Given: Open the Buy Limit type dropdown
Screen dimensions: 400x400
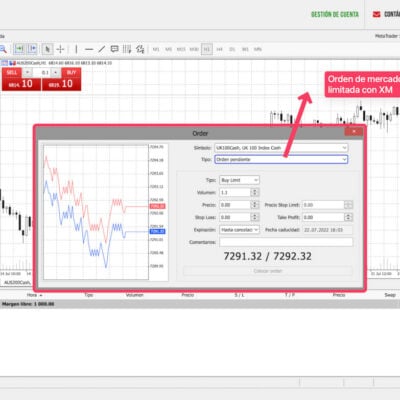Looking at the screenshot, I should [x=239, y=180].
